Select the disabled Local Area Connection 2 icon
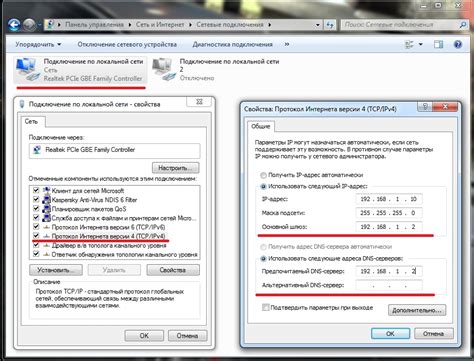Screen dimensions: 474x361 click(x=164, y=69)
